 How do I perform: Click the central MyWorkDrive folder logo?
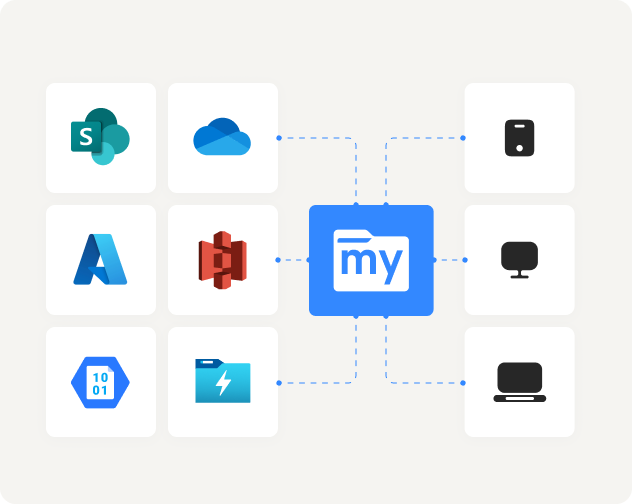[x=370, y=260]
